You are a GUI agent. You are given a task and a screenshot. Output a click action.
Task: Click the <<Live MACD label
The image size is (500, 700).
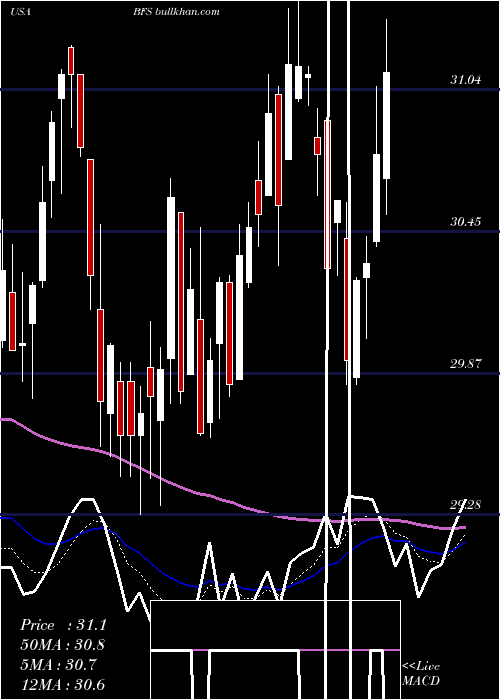coord(421,673)
